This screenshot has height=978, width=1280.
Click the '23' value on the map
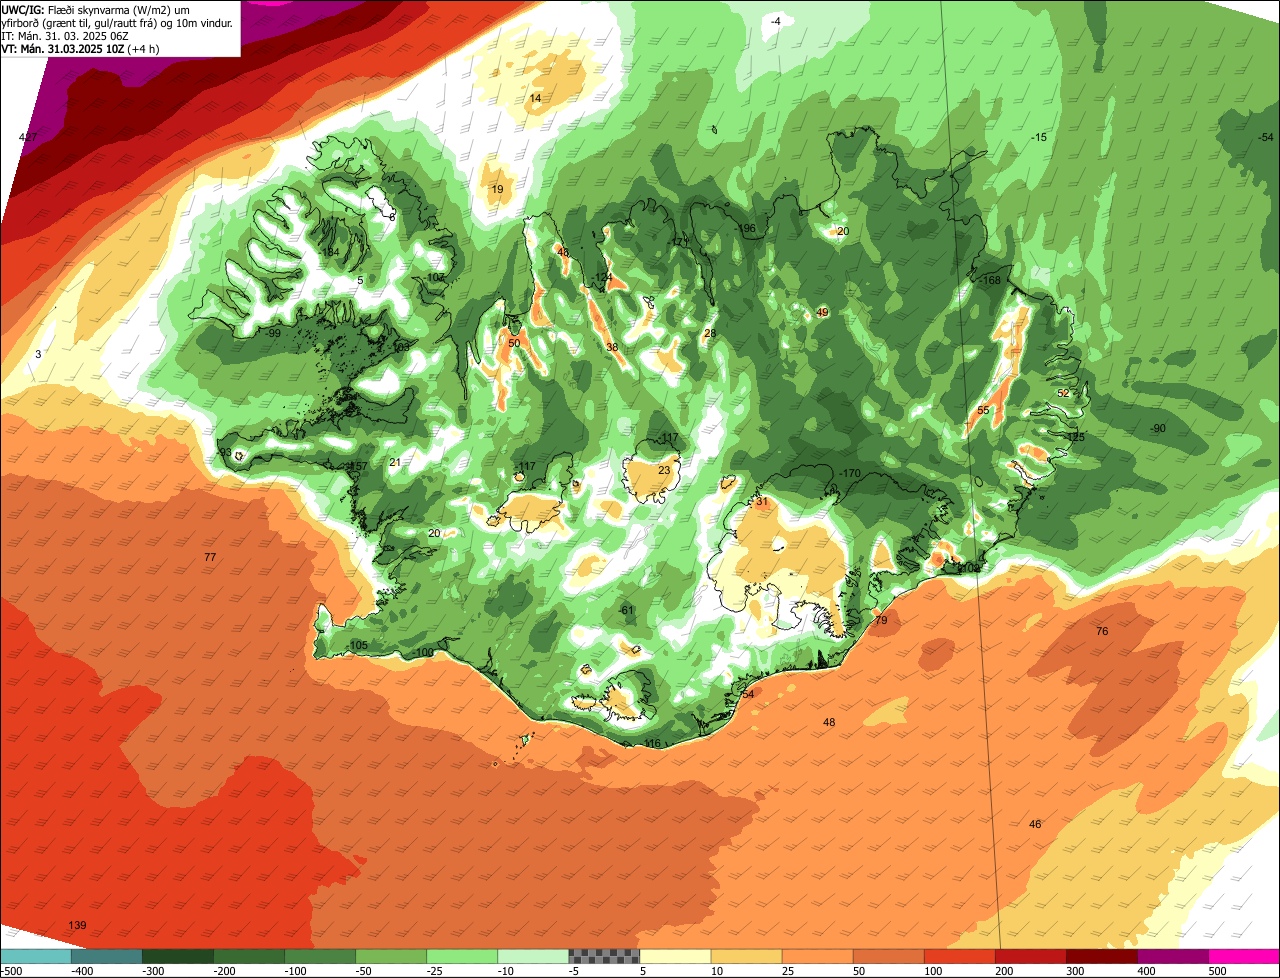[664, 470]
